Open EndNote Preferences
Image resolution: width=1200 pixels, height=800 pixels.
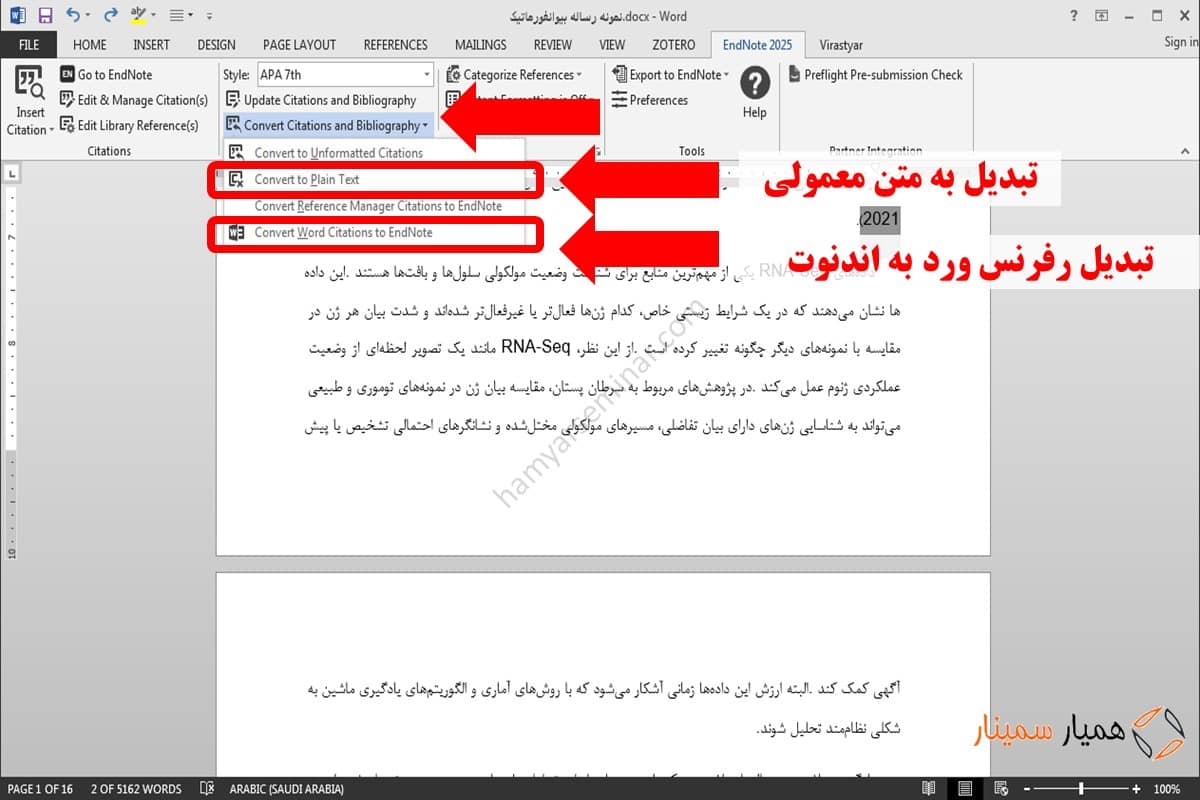click(x=650, y=100)
